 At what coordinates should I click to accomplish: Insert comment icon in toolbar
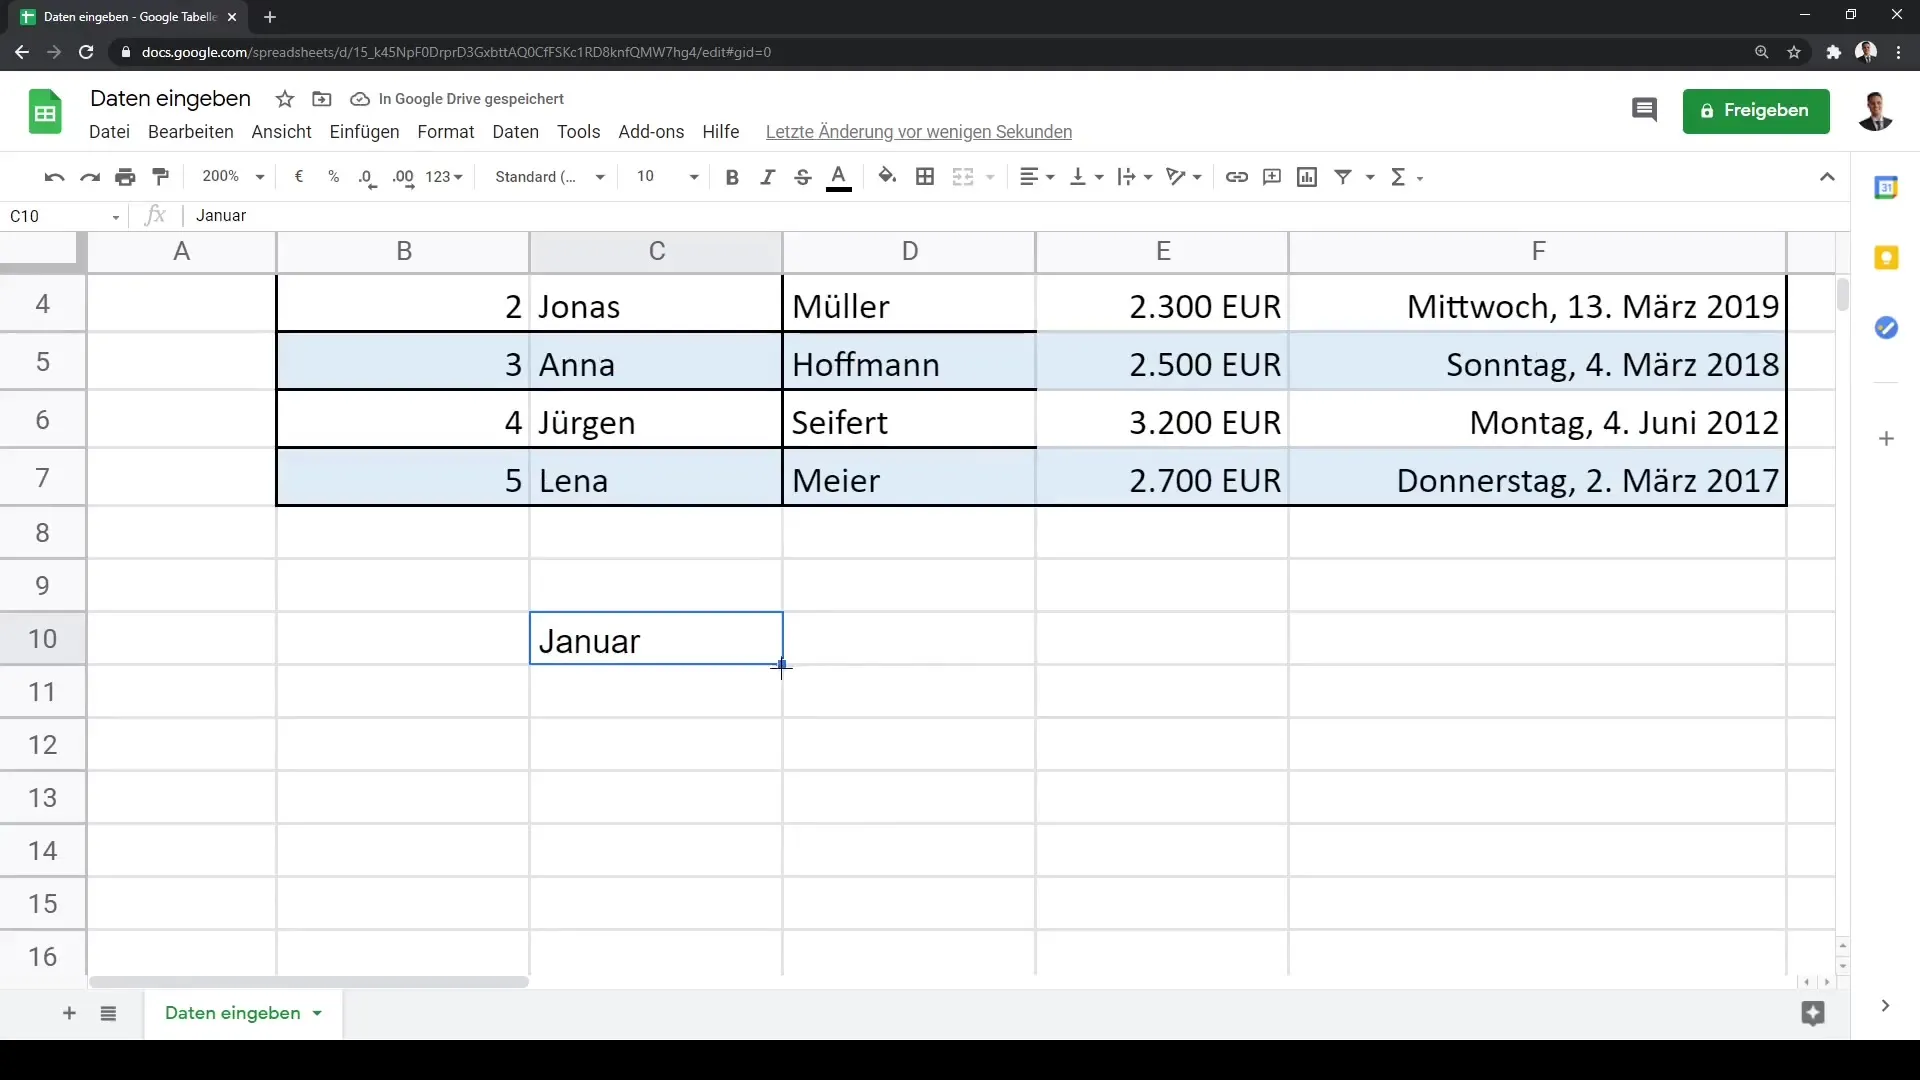coord(1272,177)
